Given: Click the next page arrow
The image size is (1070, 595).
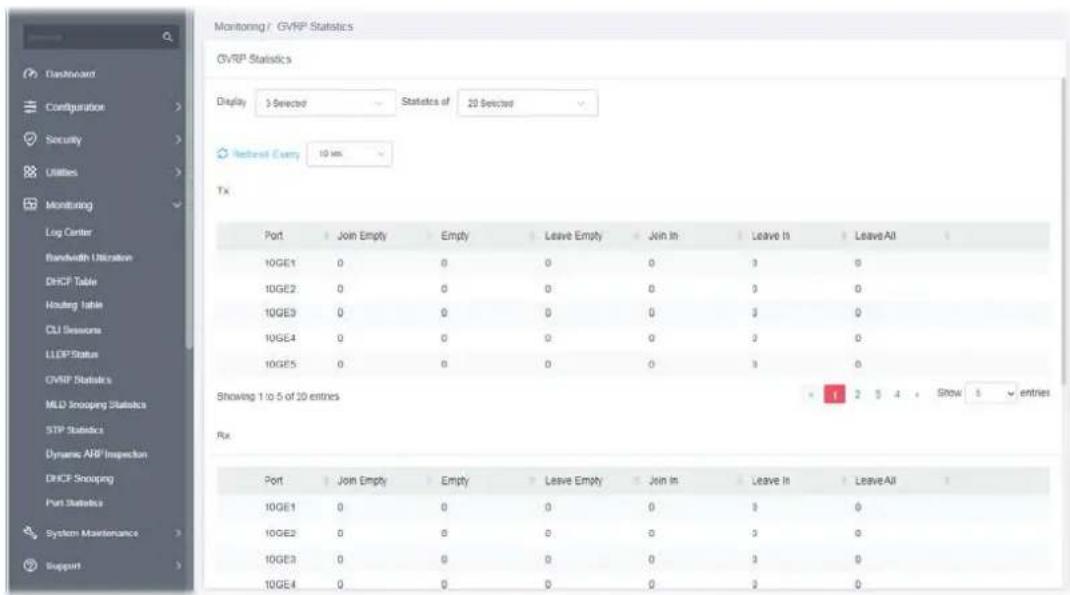Looking at the screenshot, I should (x=917, y=394).
